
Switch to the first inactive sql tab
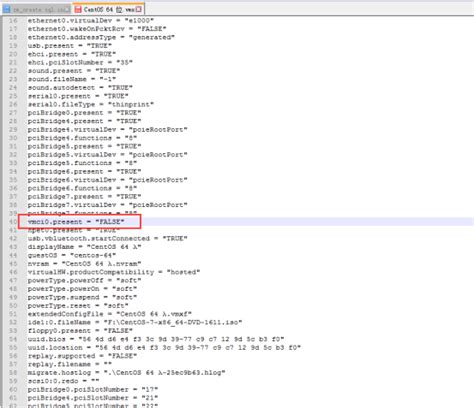point(36,9)
